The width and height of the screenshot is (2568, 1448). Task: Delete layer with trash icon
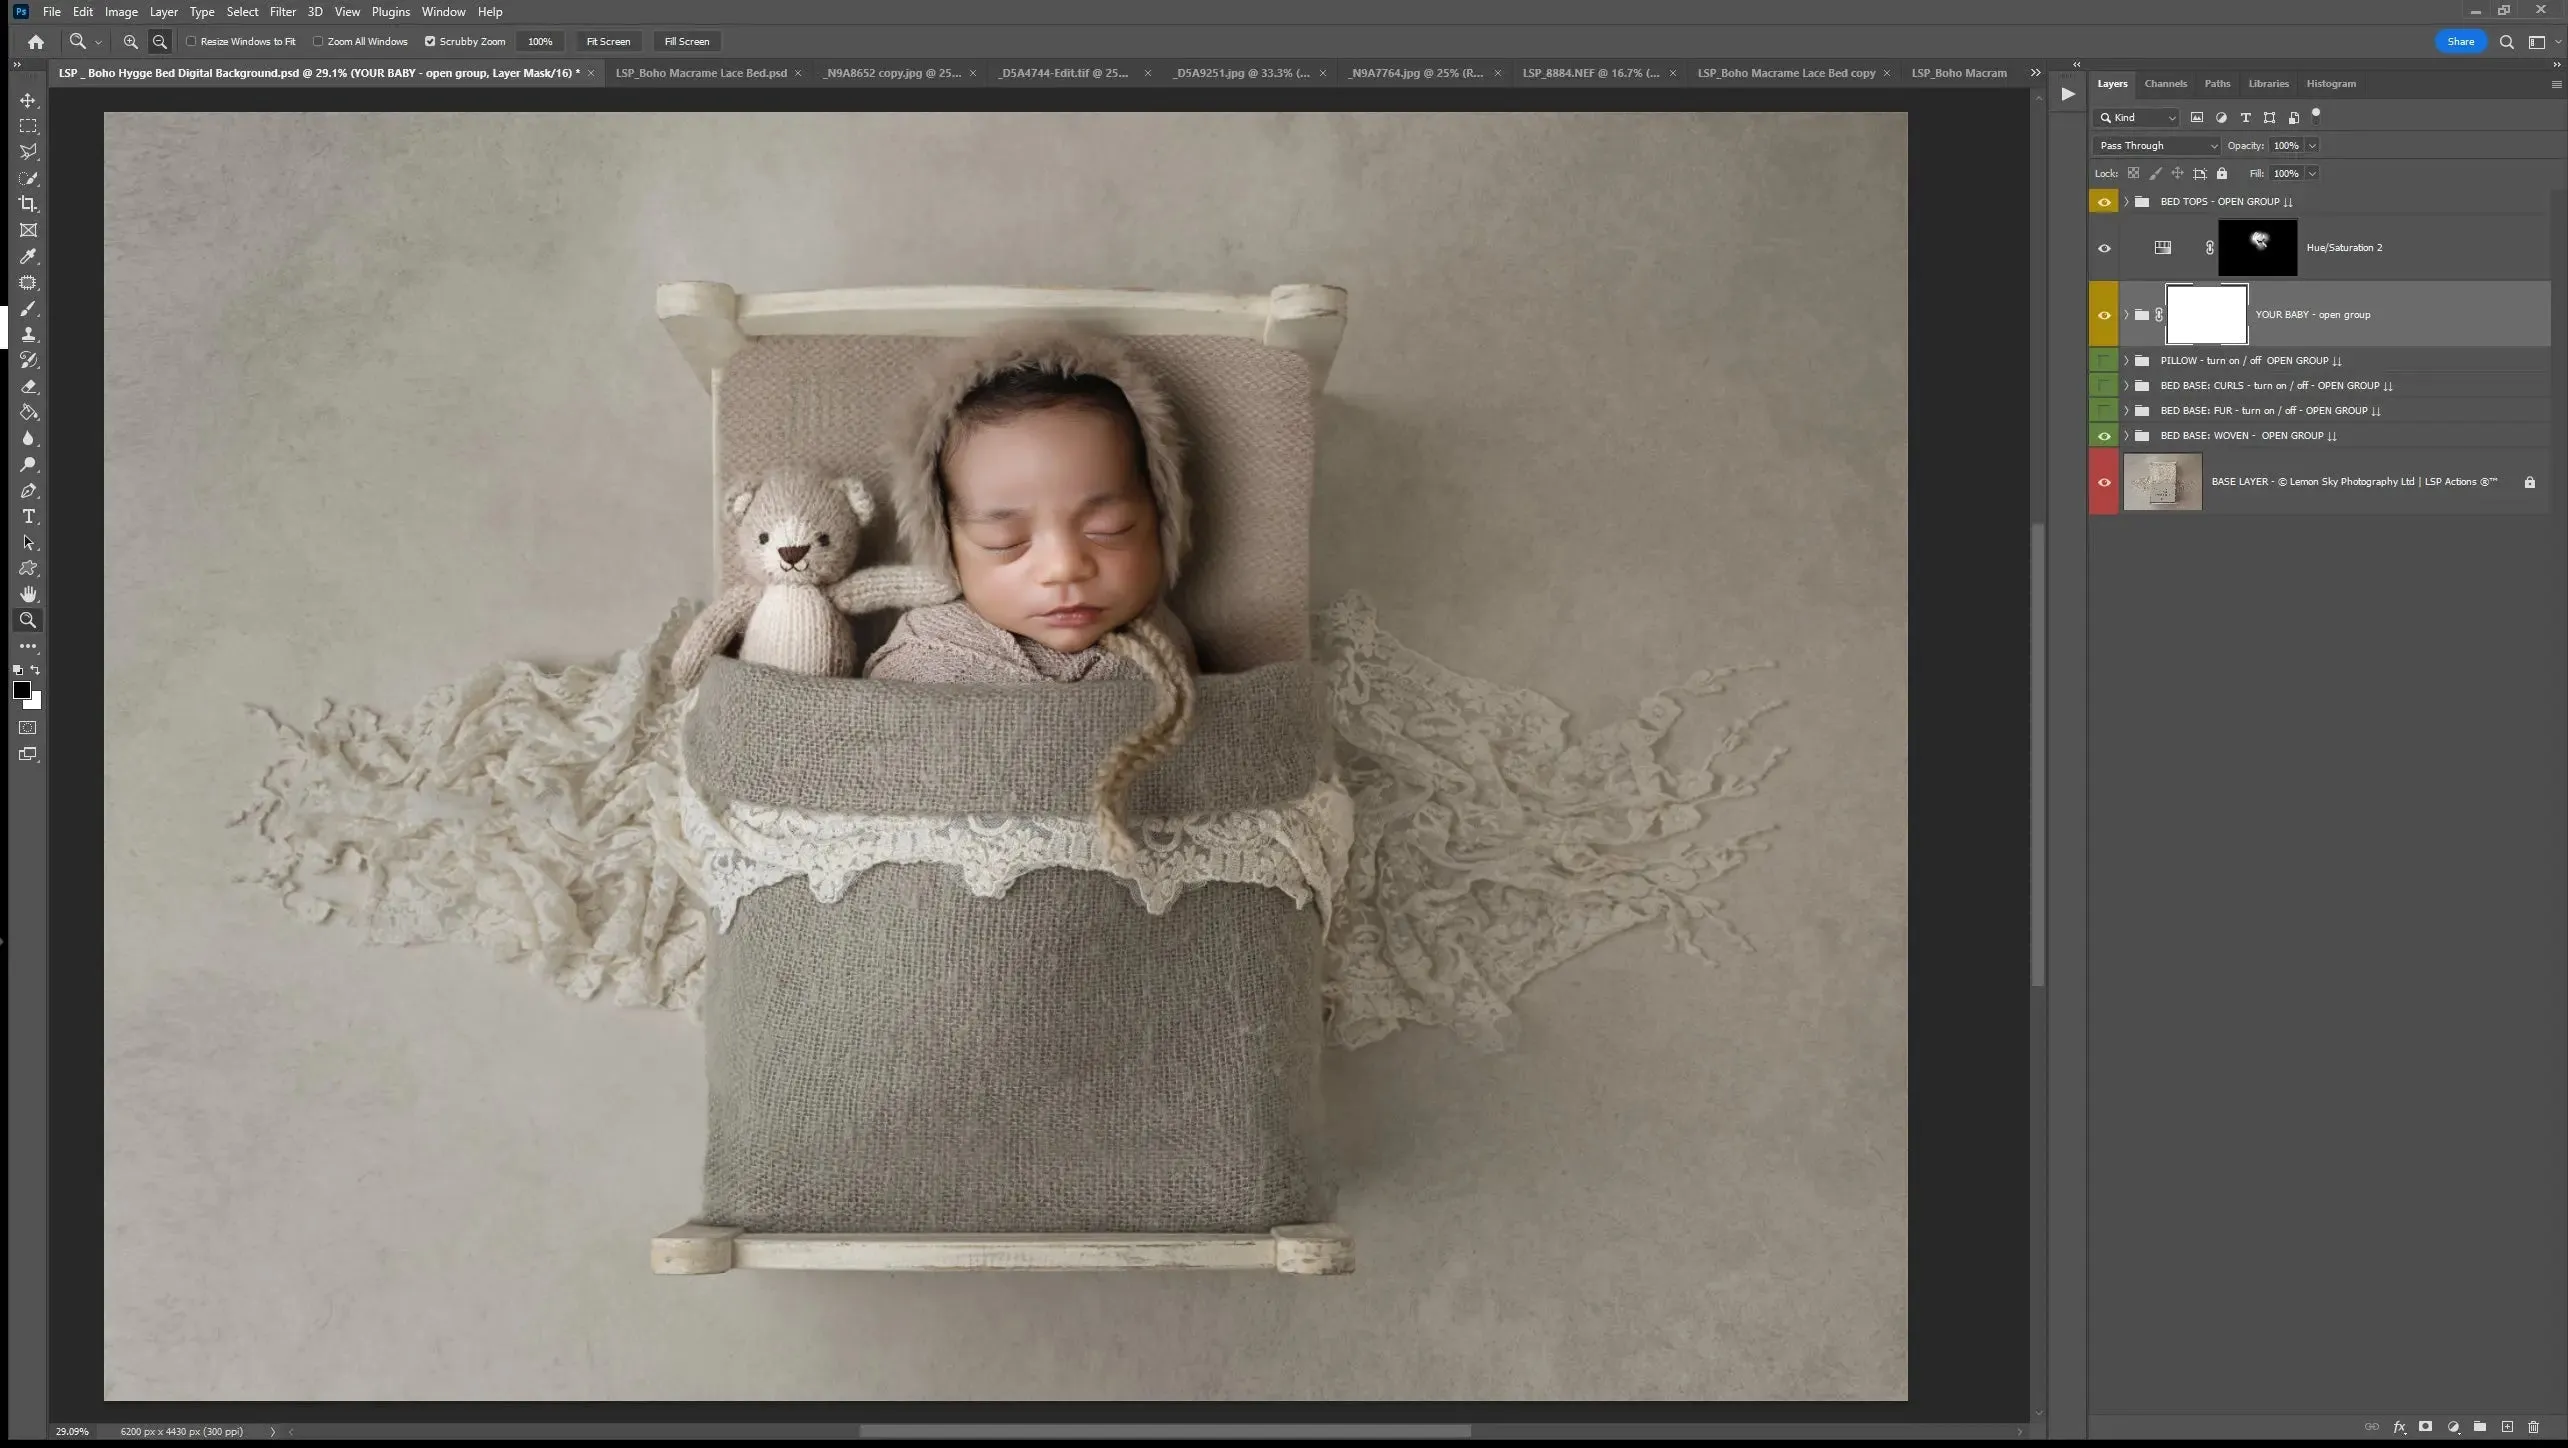point(2533,1427)
